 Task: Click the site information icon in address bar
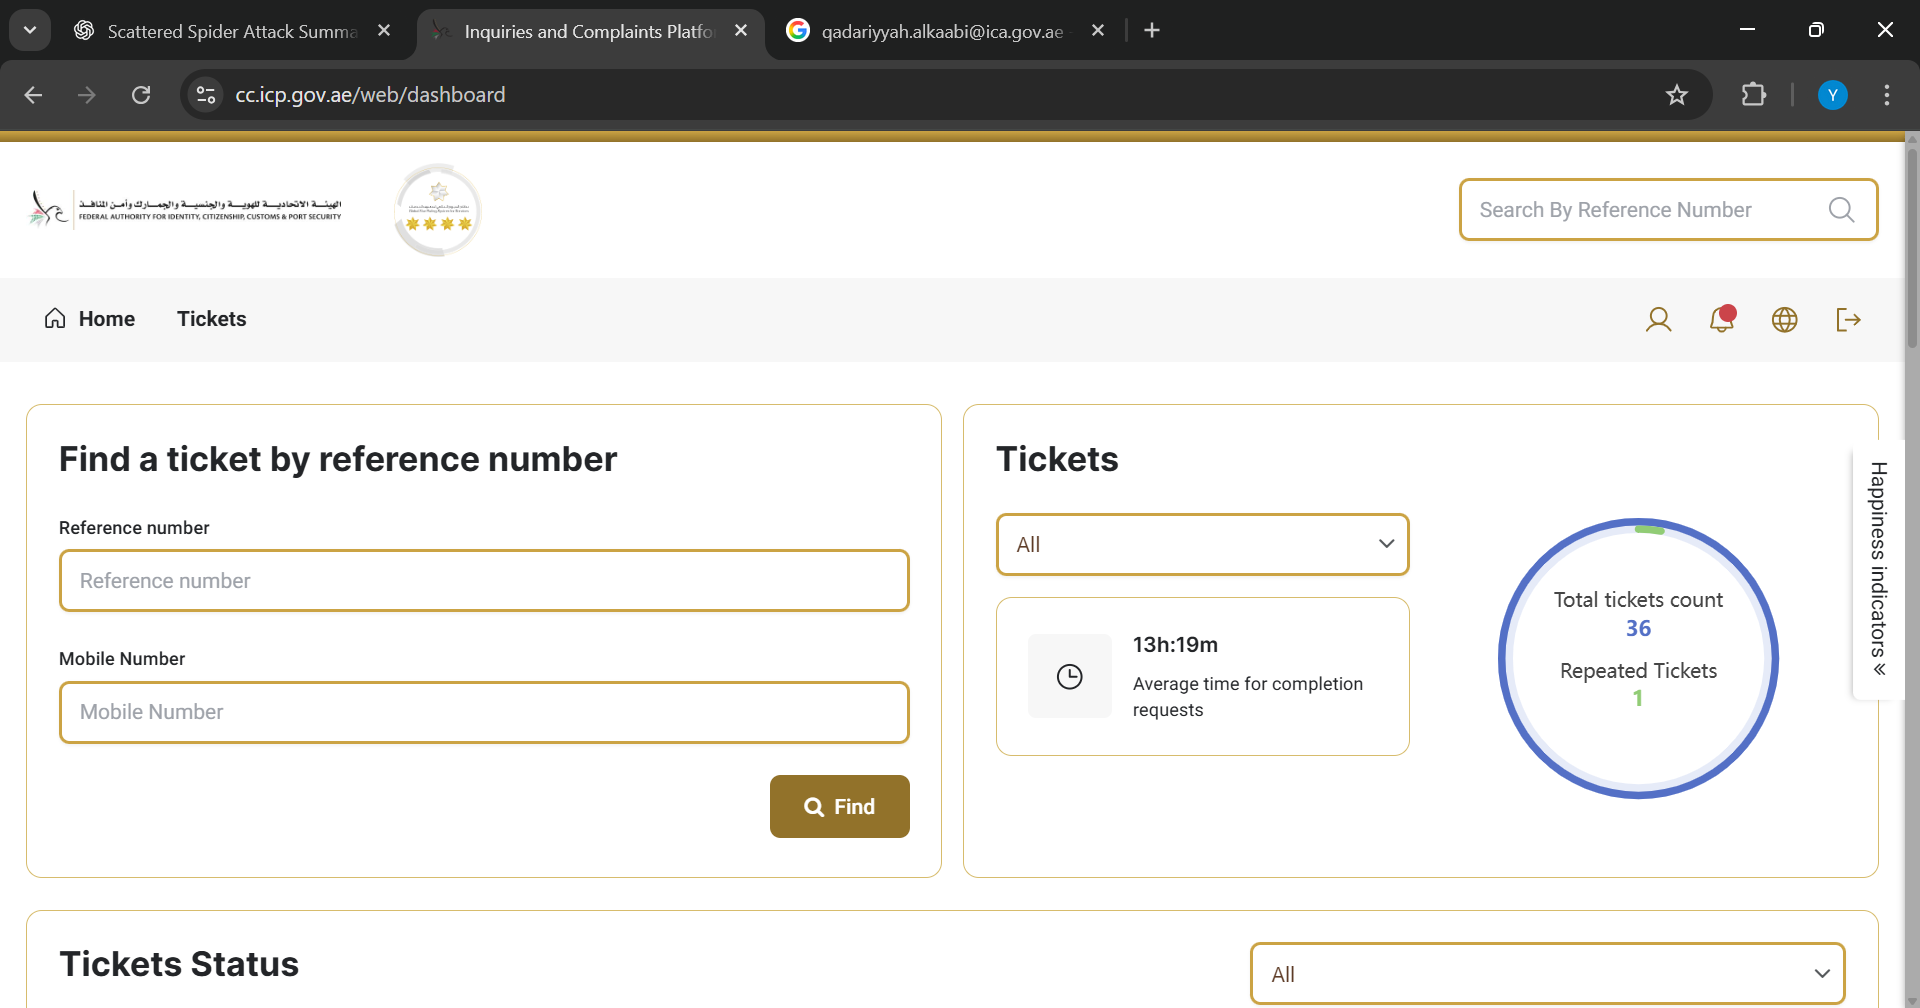pos(206,95)
